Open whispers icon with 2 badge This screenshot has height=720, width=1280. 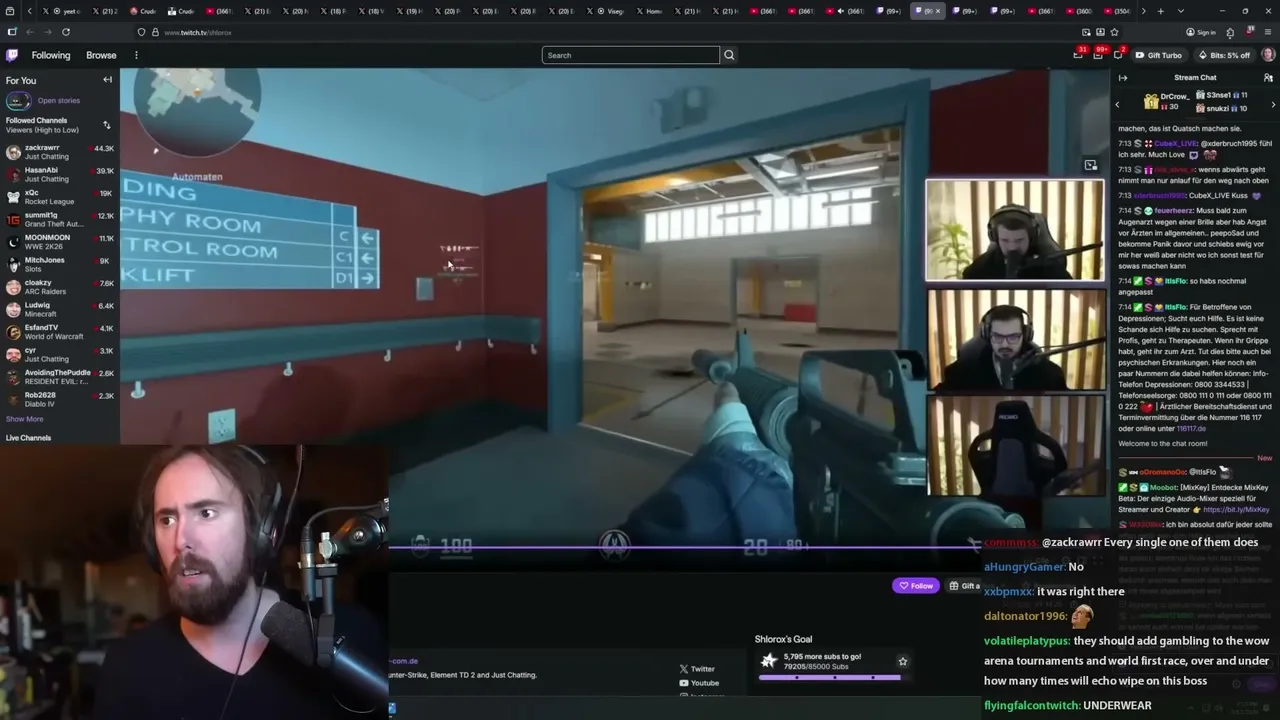(1118, 55)
